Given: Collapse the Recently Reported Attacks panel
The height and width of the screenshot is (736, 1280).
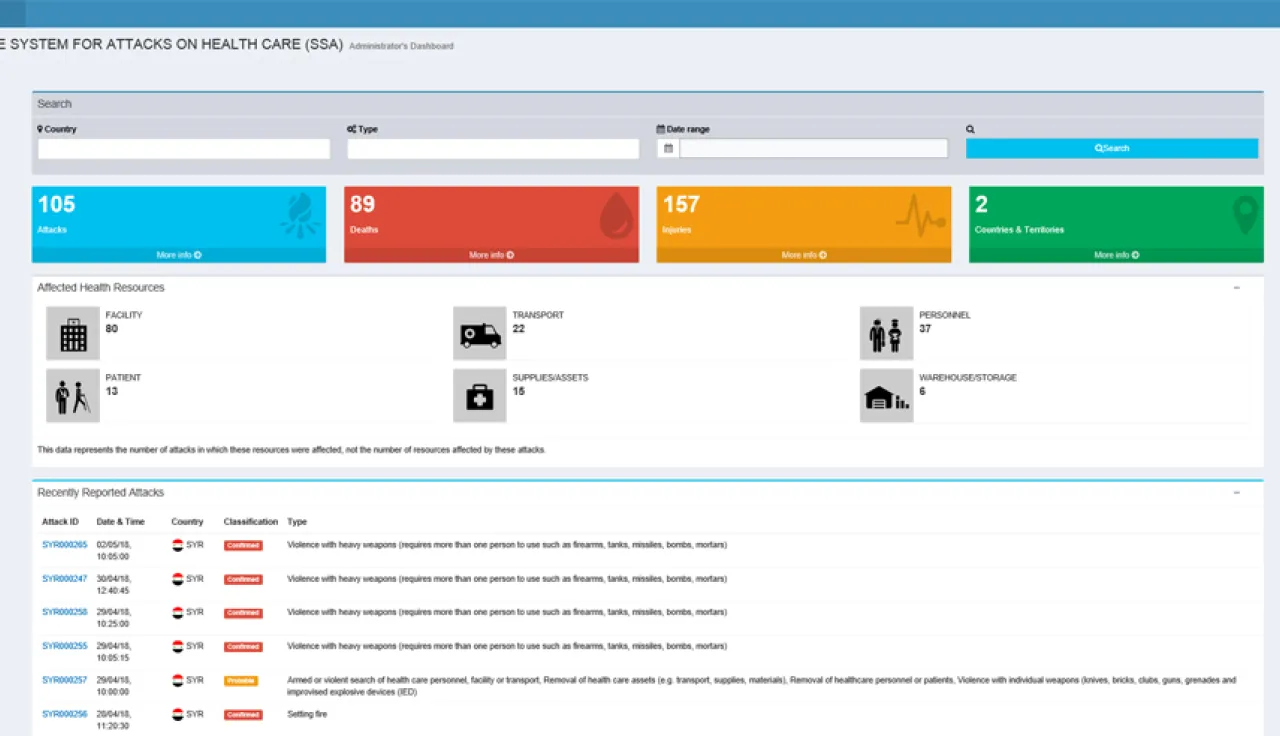Looking at the screenshot, I should [x=1236, y=493].
